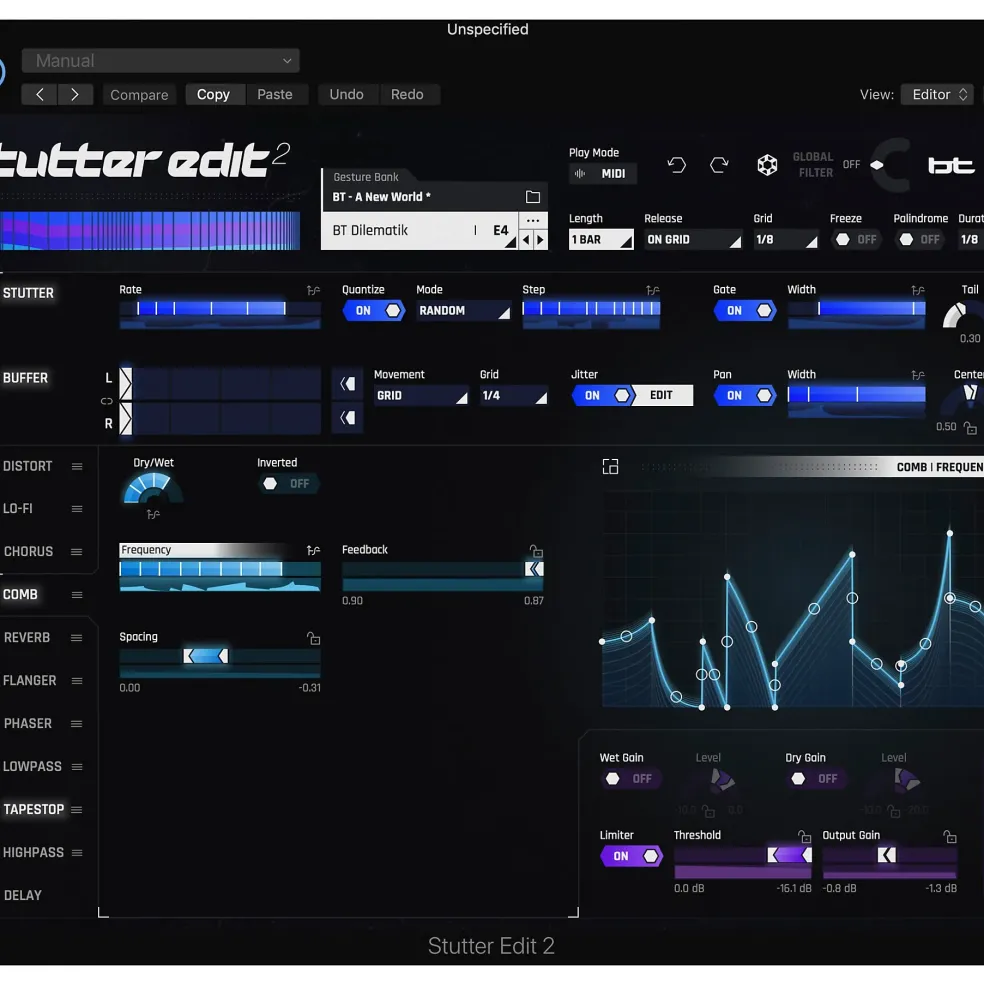Screen dimensions: 984x985
Task: Open the three-dots gesture options menu
Action: pos(532,220)
